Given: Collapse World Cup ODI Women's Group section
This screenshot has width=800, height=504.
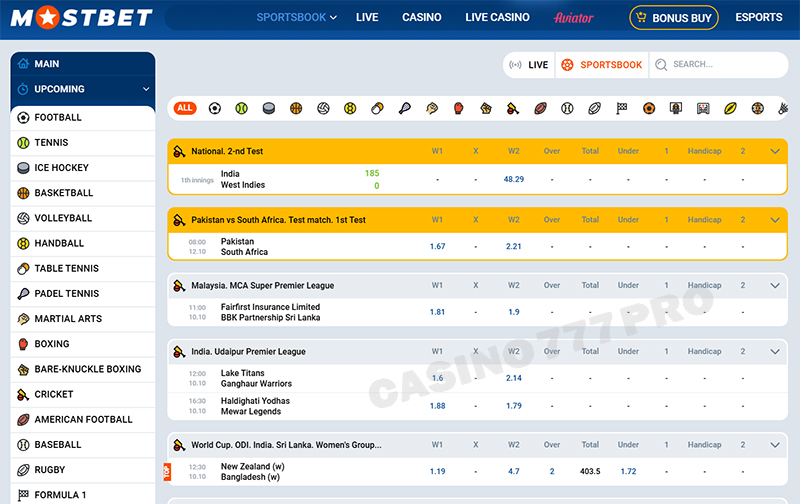Looking at the screenshot, I should click(x=775, y=445).
